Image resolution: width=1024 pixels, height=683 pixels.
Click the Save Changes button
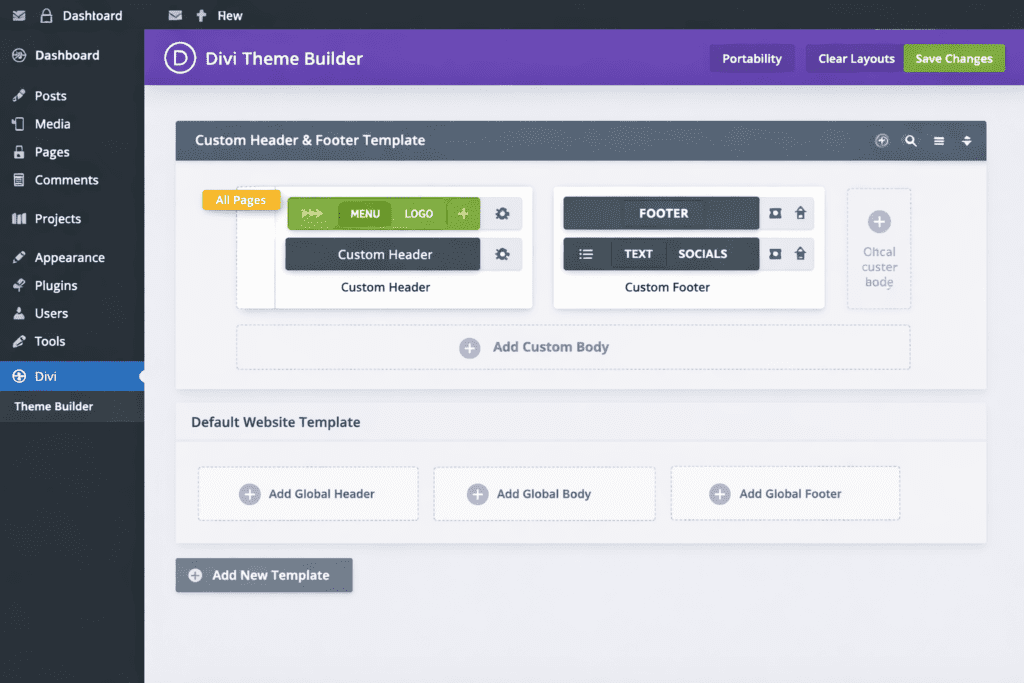point(953,58)
